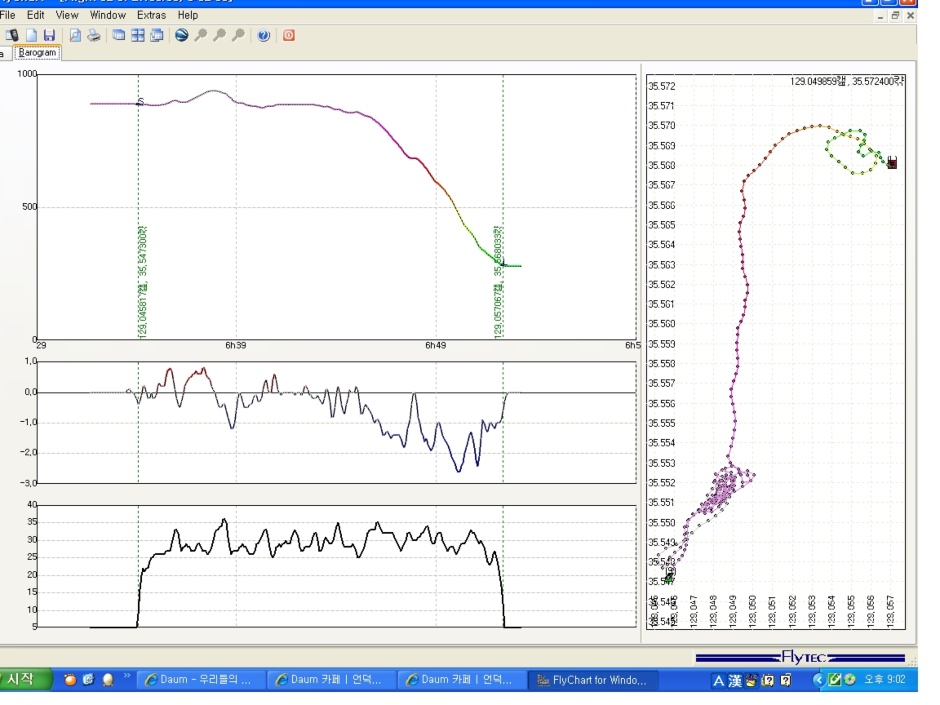Click the coordinate readout 129.049859, 35.572400
Screen dimensions: 940x705
coord(847,81)
